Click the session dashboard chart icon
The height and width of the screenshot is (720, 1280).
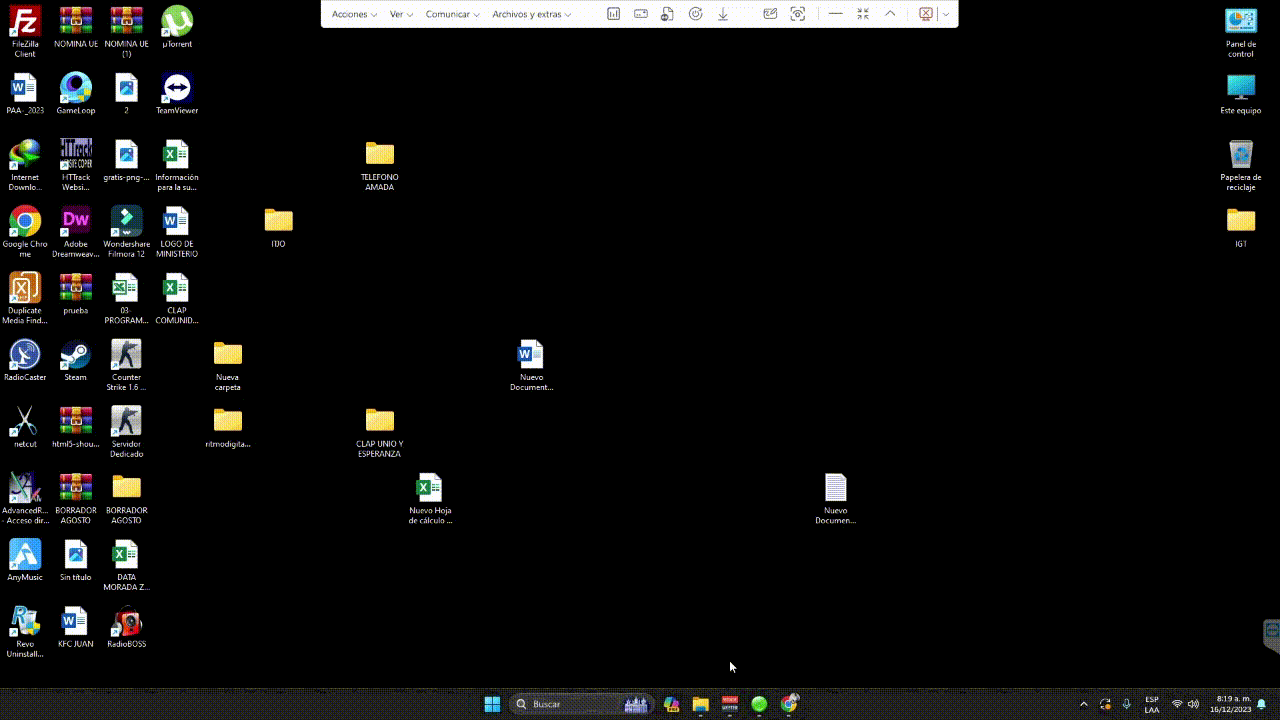614,14
